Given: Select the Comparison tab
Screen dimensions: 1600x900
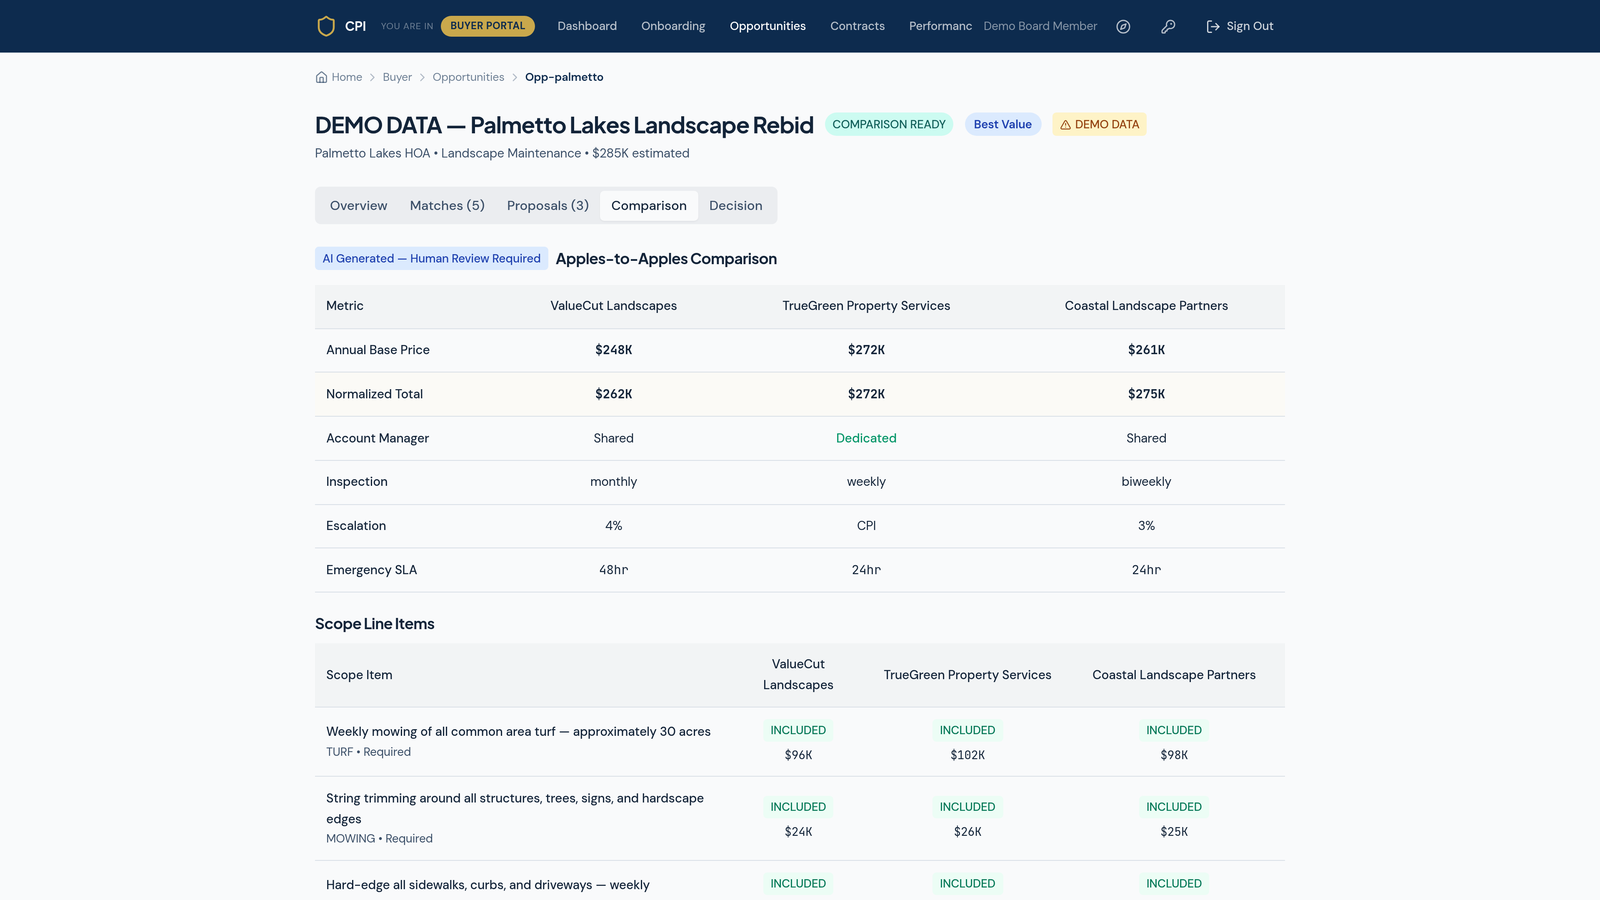Looking at the screenshot, I should click(x=649, y=206).
